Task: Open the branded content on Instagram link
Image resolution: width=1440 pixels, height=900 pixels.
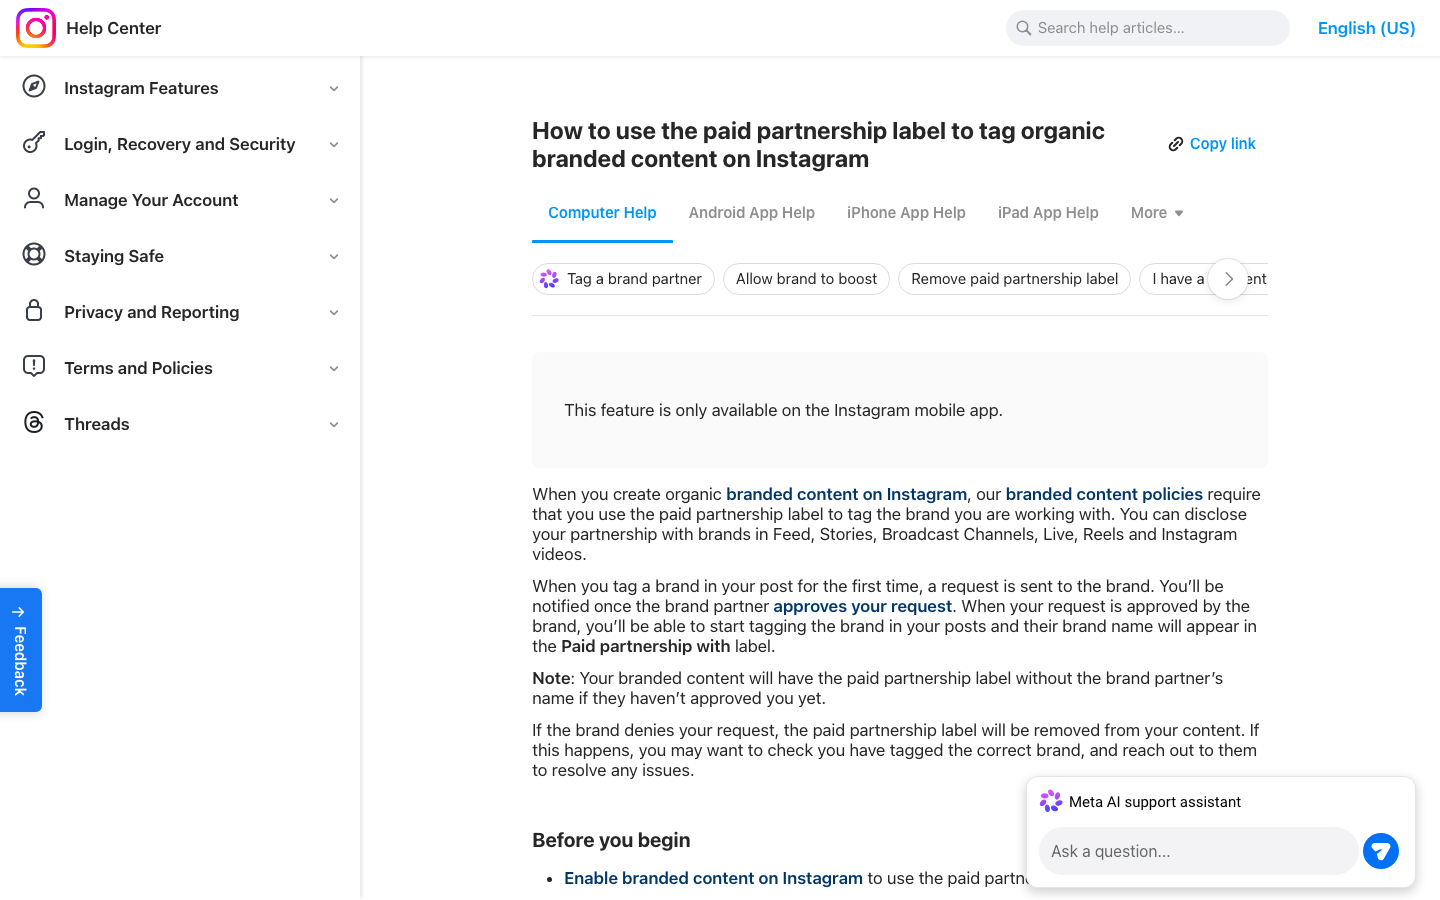Action: [x=846, y=494]
